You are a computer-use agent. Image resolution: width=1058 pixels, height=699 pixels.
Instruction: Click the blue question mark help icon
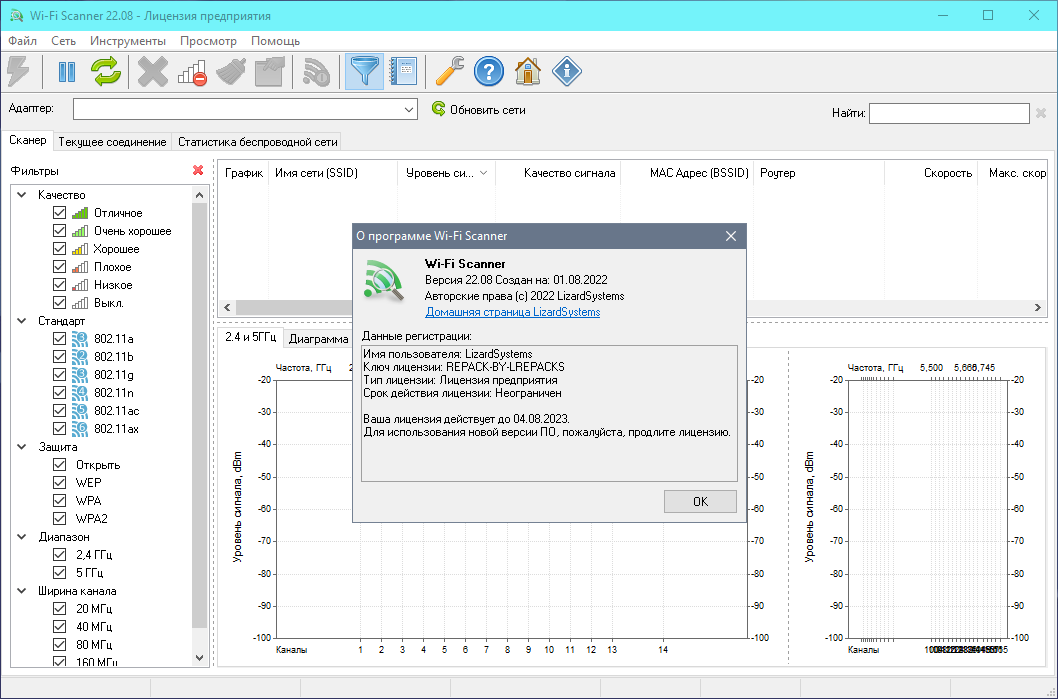[x=488, y=71]
